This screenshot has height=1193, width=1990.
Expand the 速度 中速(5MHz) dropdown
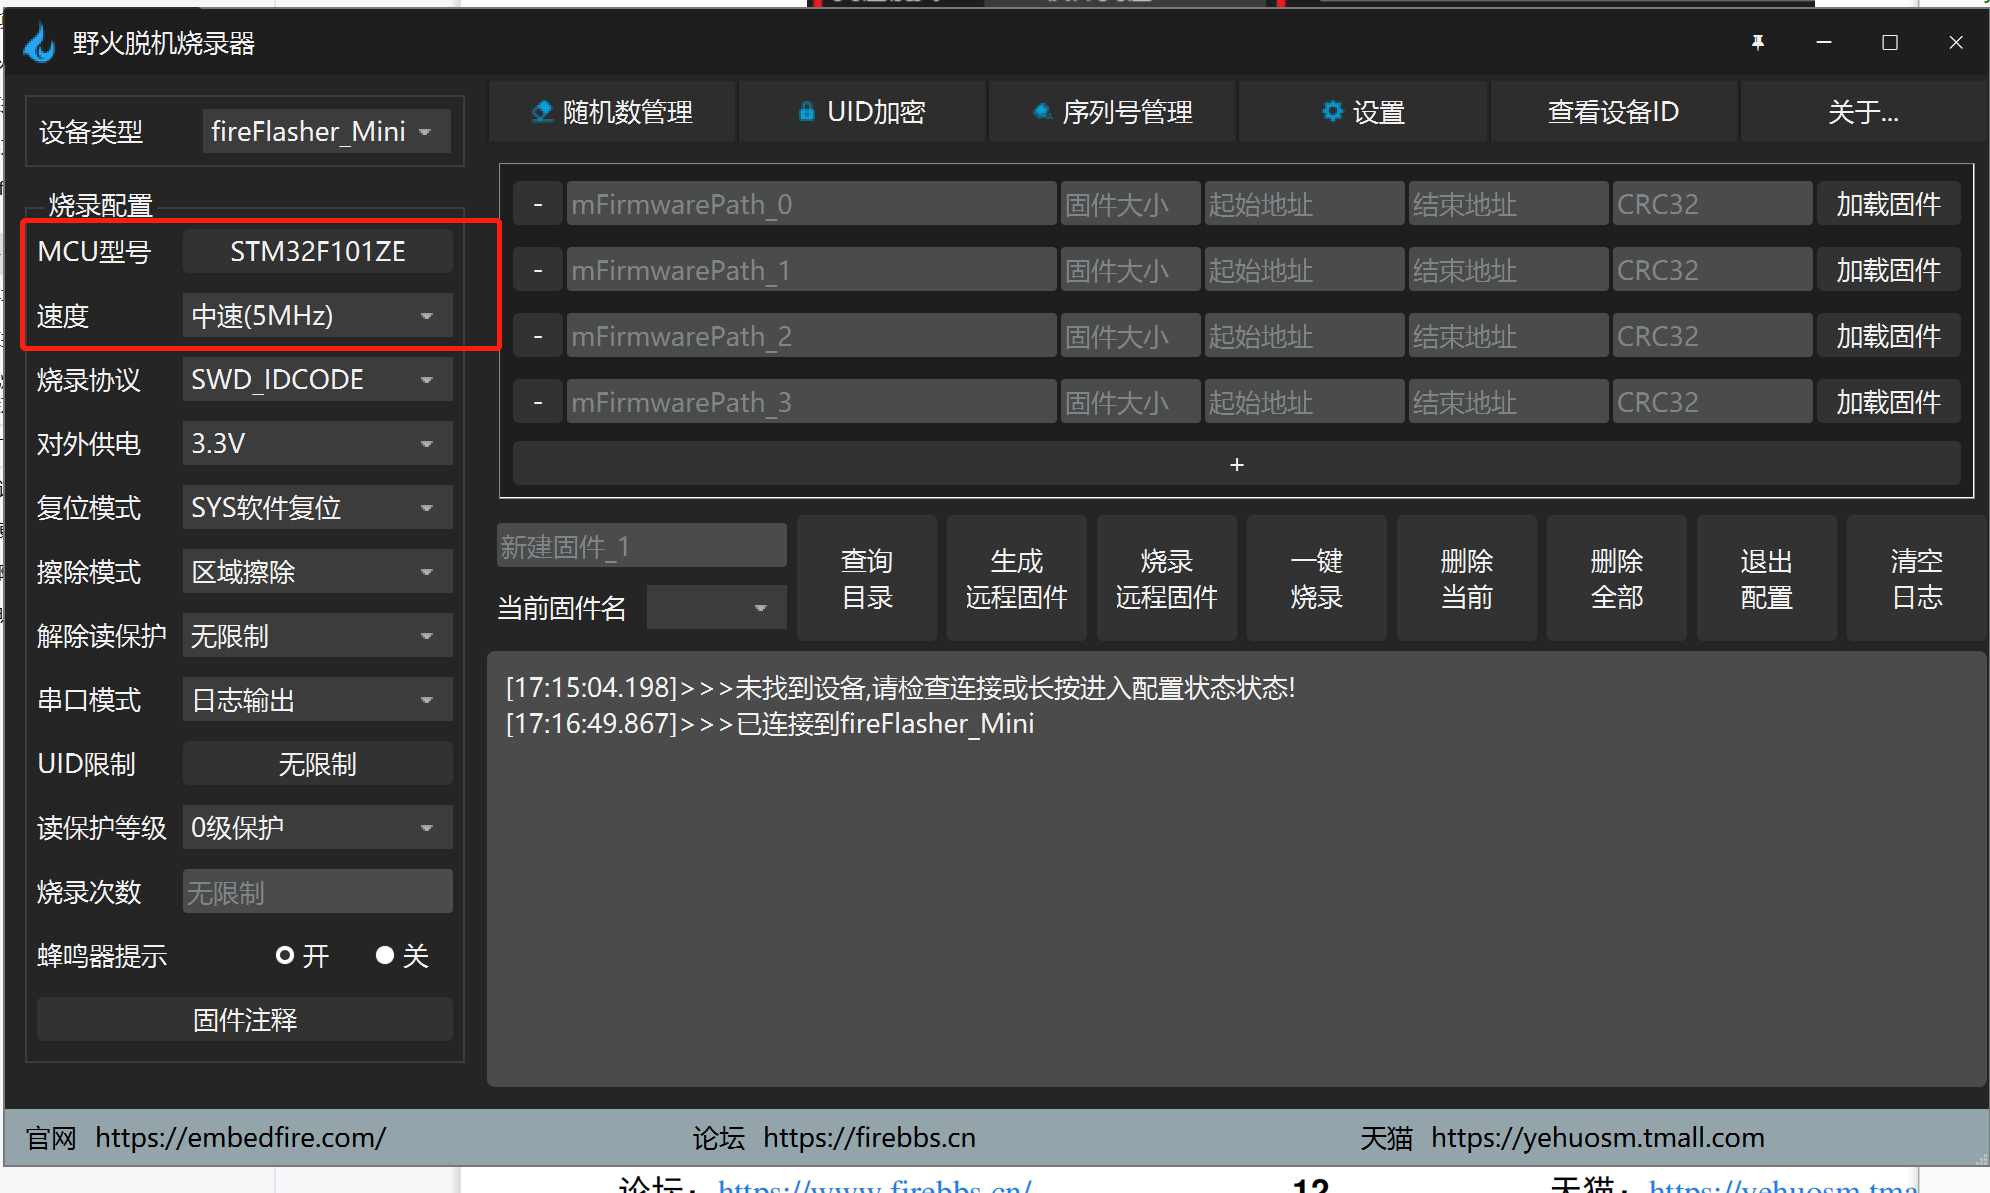[317, 316]
